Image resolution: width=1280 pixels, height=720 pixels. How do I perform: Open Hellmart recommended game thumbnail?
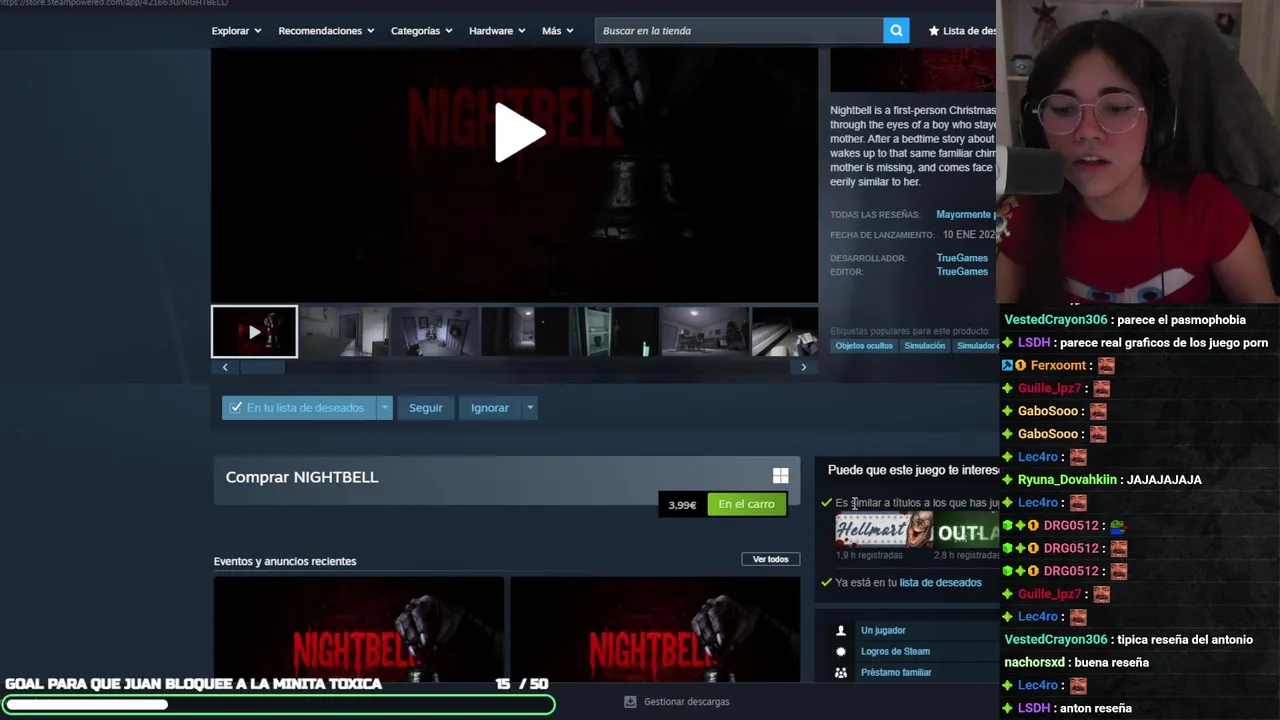(x=884, y=531)
